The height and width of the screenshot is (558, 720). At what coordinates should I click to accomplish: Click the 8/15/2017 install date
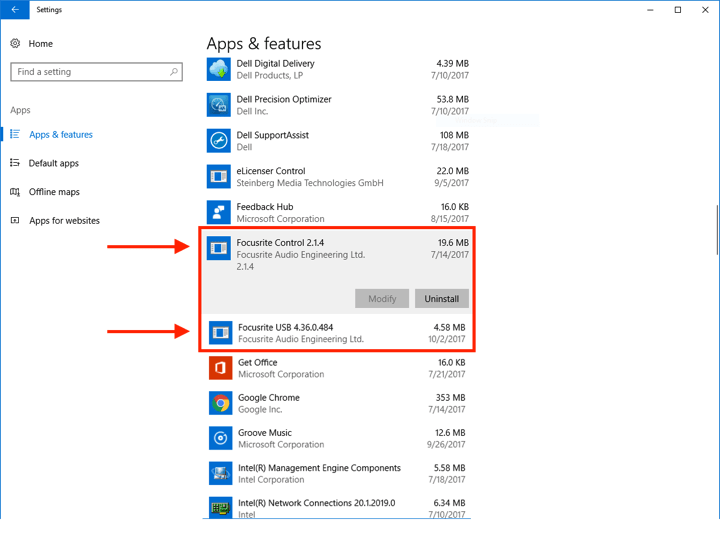pyautogui.click(x=450, y=219)
